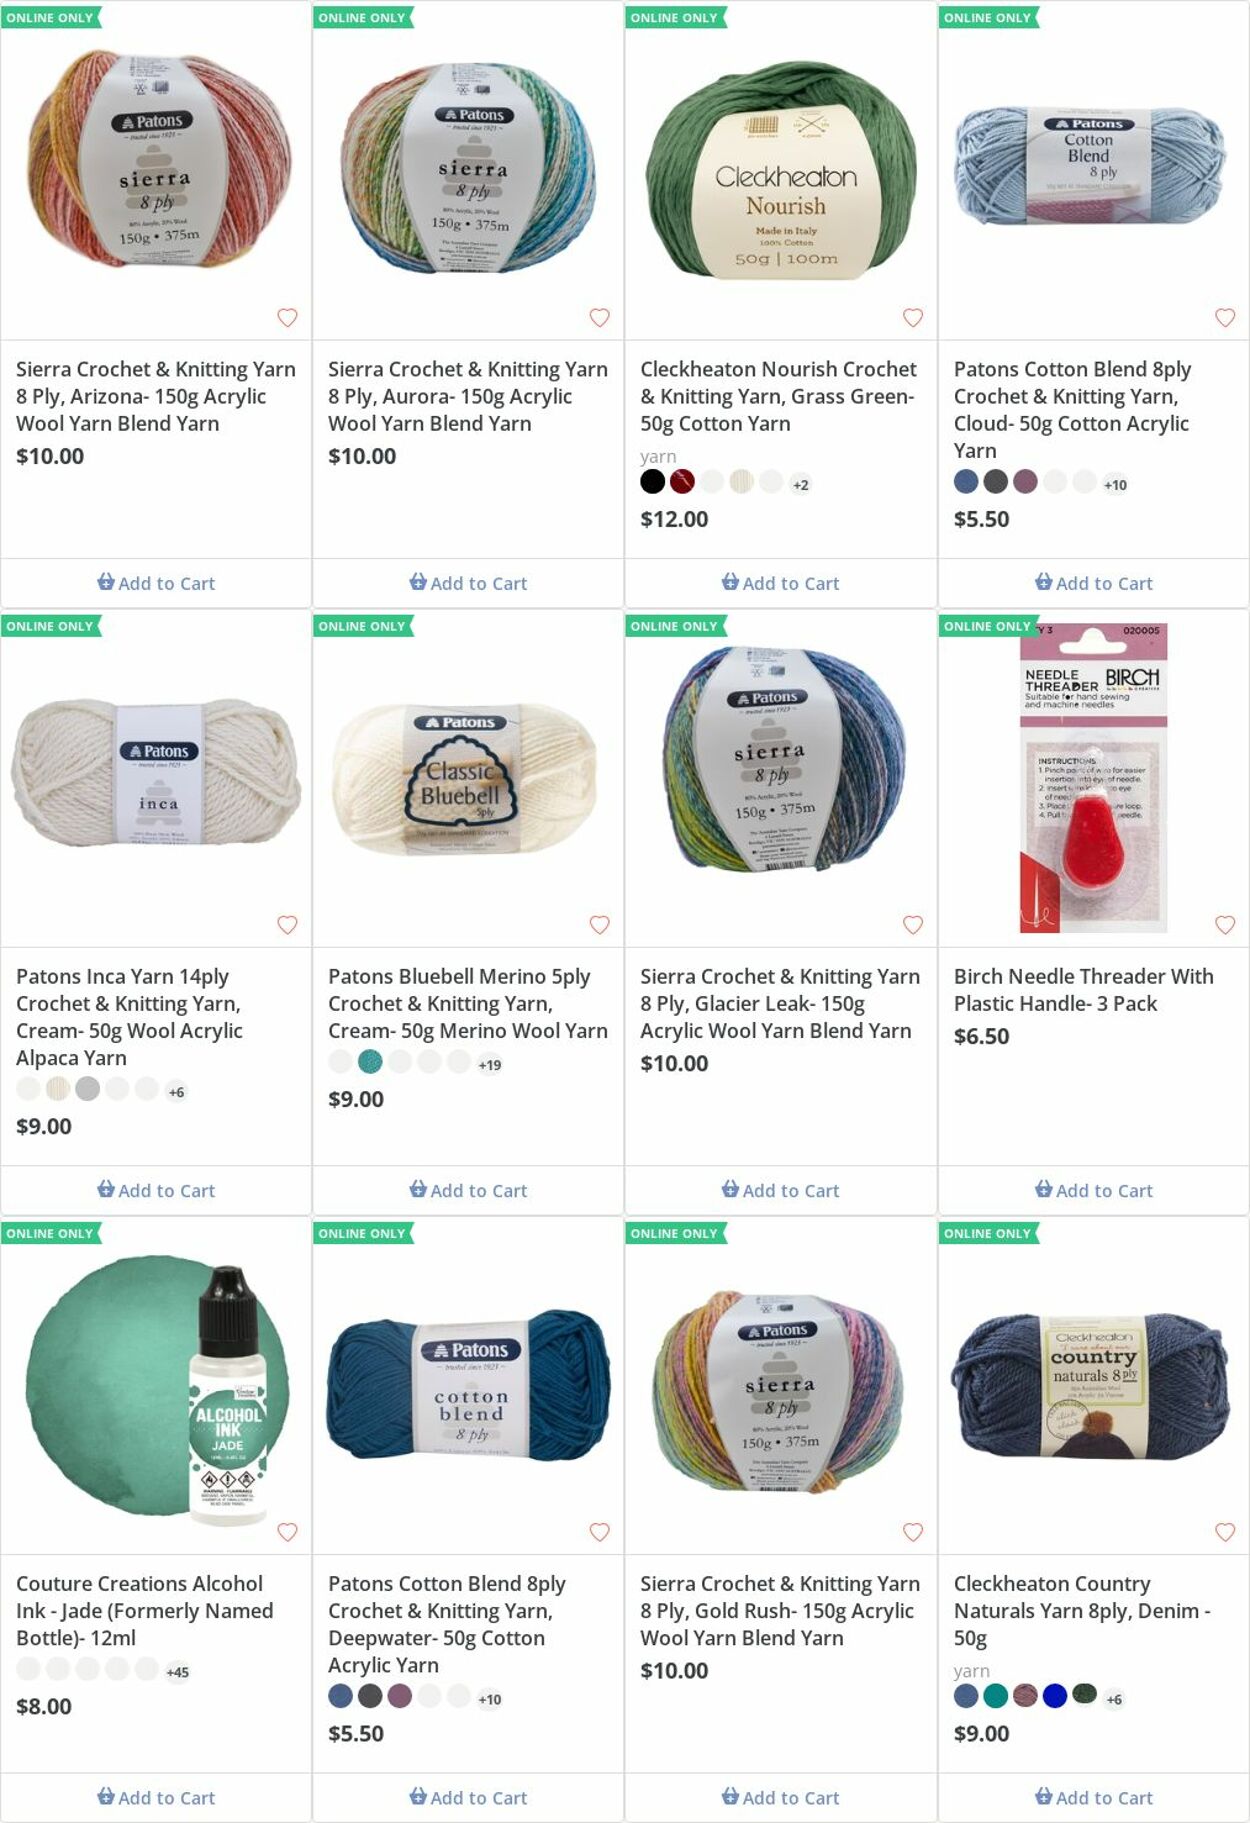Toggle wishlist heart for Patons Cotton Blend Cloud

point(1225,317)
